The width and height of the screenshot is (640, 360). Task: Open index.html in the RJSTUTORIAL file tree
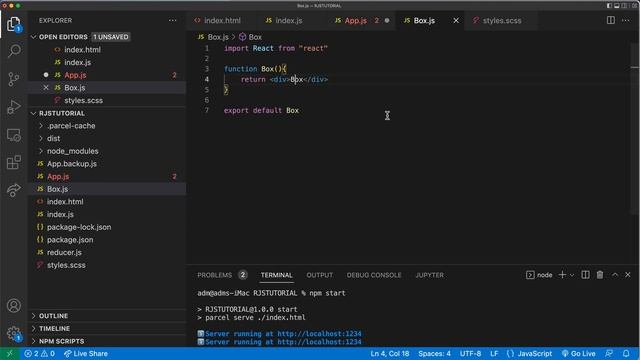pos(107,202)
